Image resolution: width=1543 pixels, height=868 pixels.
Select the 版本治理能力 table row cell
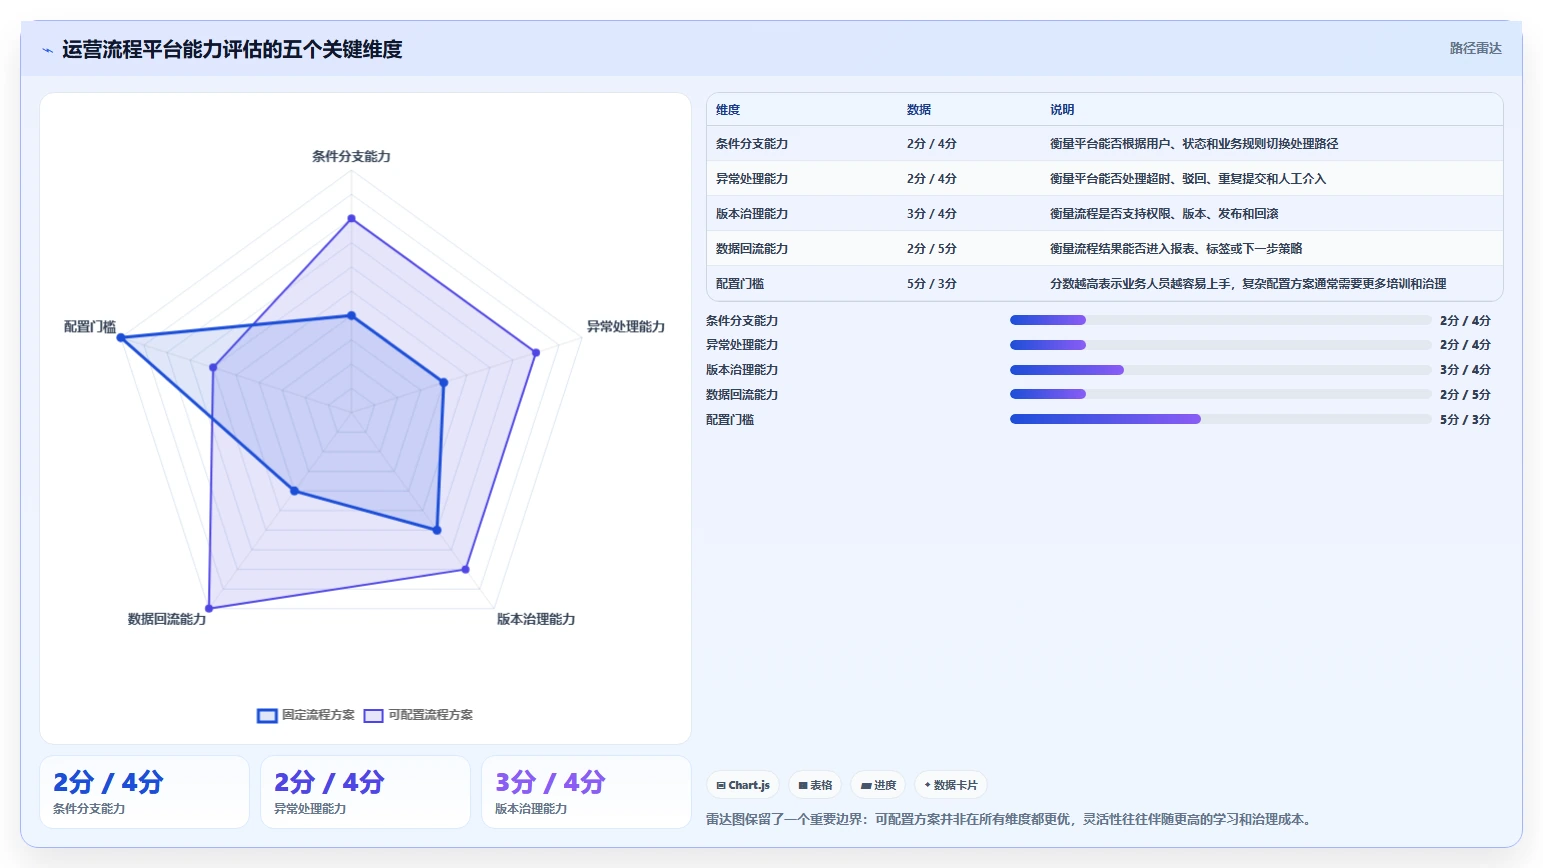[x=752, y=214]
